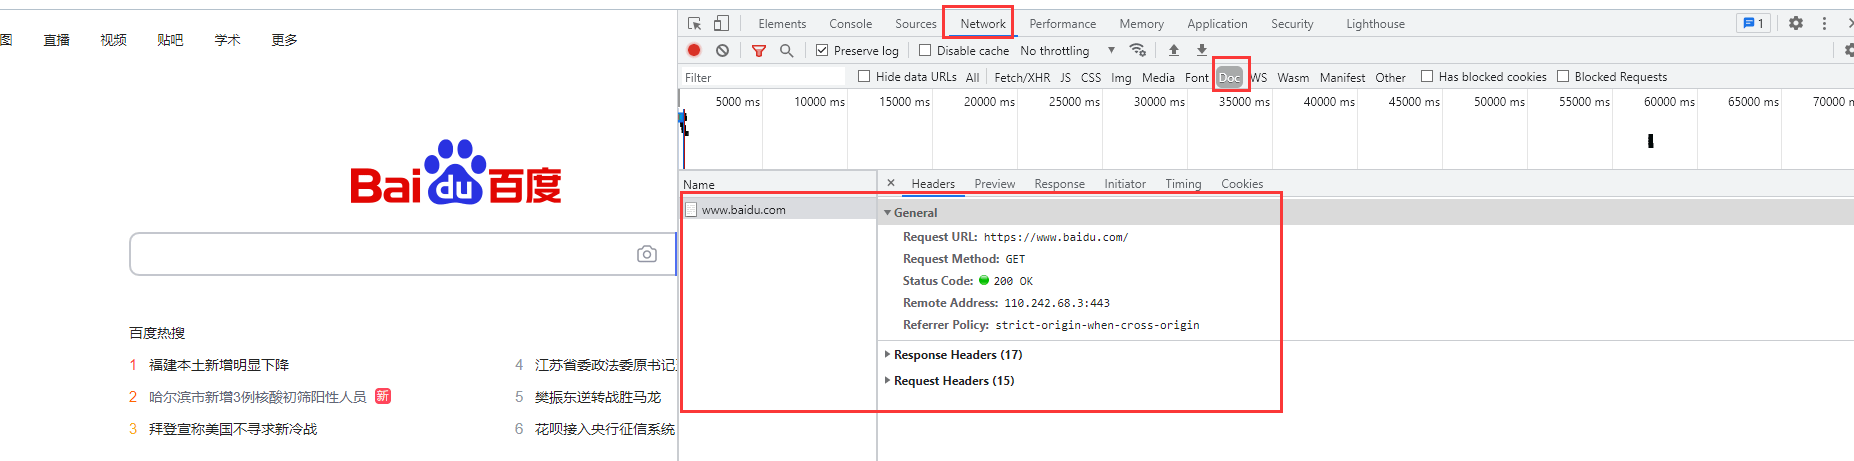Filter requests by Media
The width and height of the screenshot is (1854, 461).
(1158, 77)
